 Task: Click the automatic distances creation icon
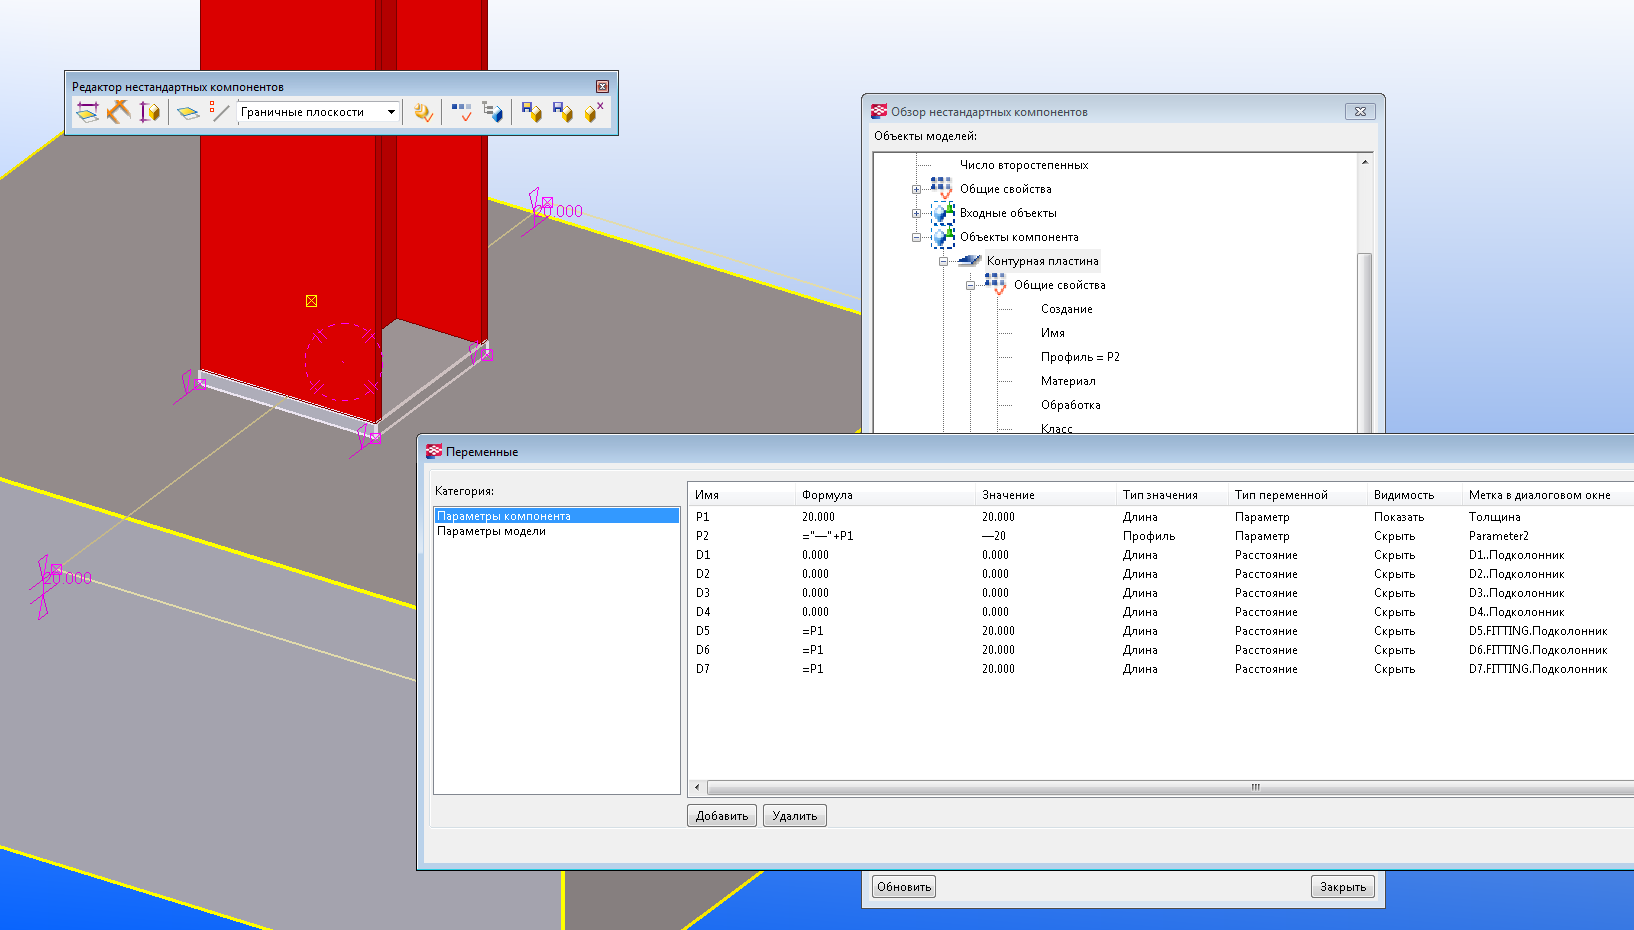click(x=149, y=112)
